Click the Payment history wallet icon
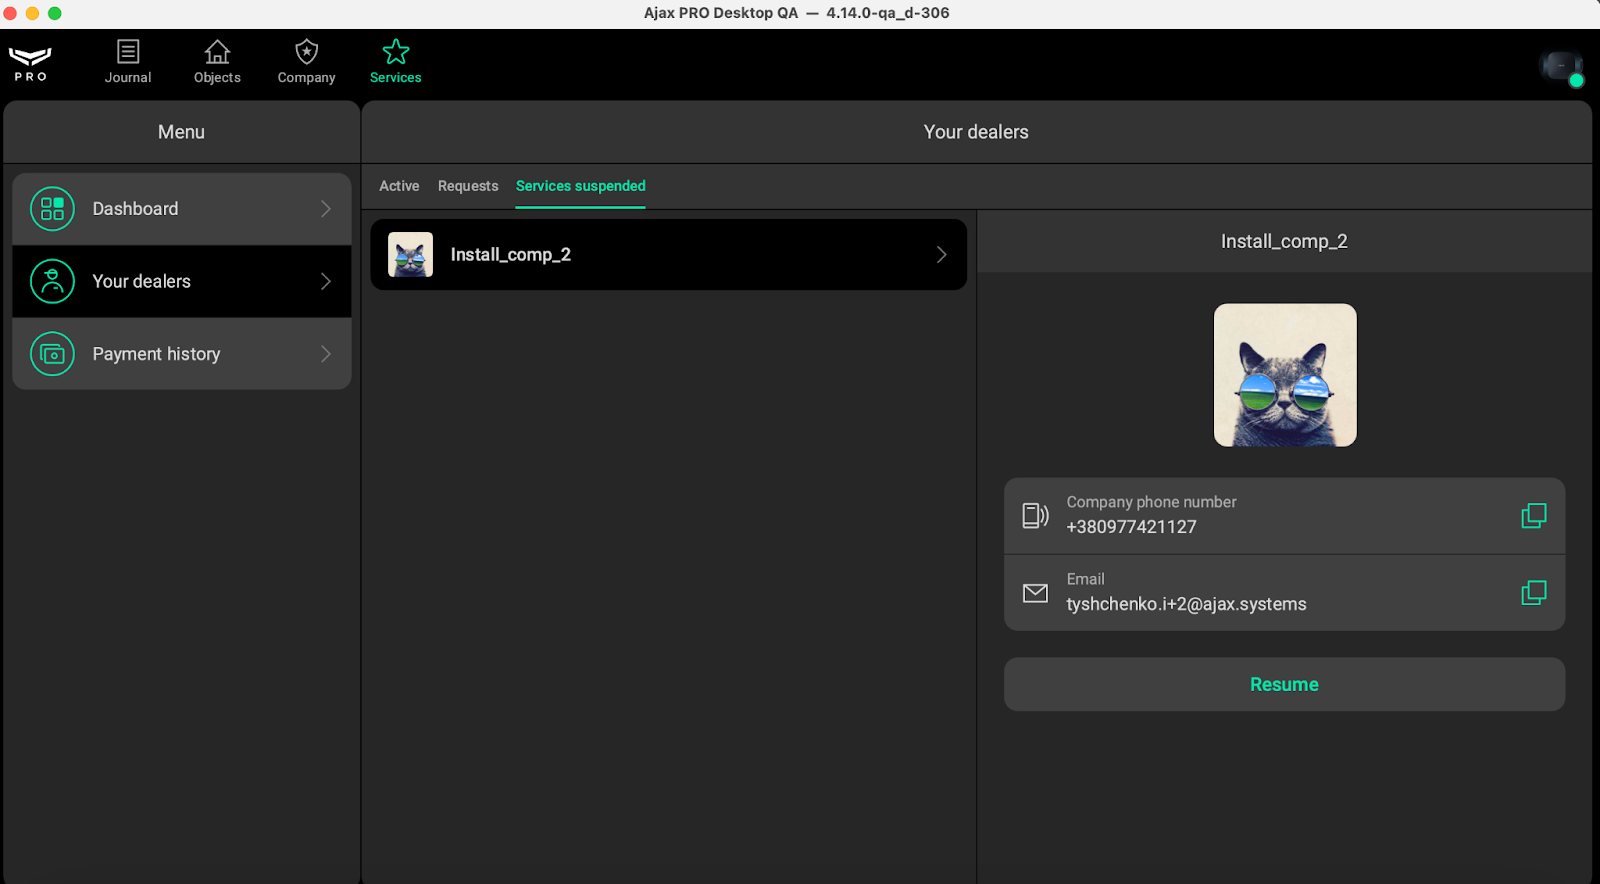Viewport: 1600px width, 884px height. pos(52,354)
